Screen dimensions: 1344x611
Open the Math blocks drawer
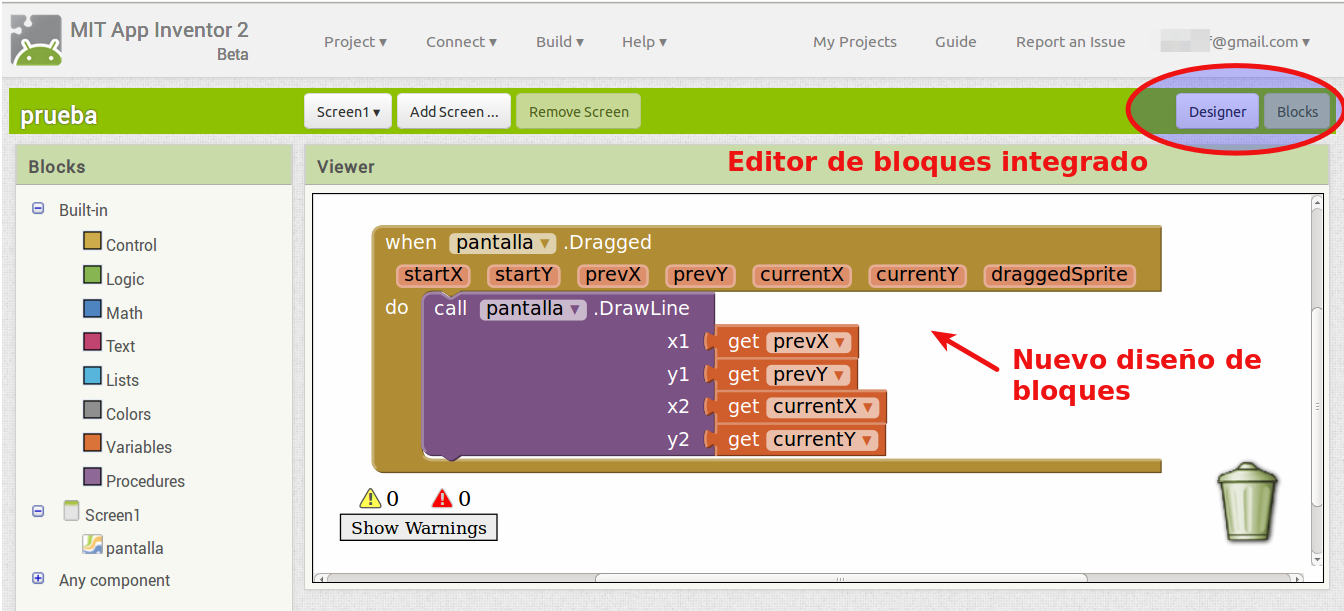tap(112, 311)
